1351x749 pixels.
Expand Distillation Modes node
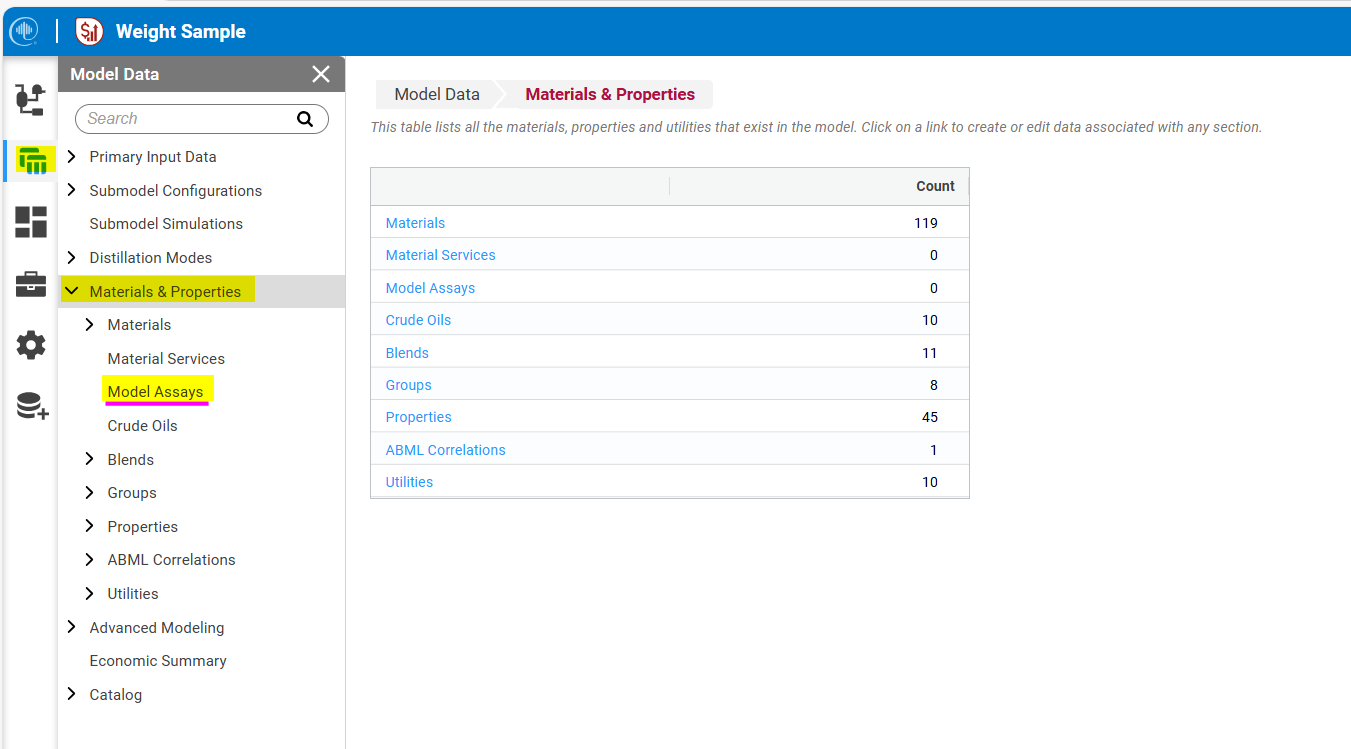point(71,258)
